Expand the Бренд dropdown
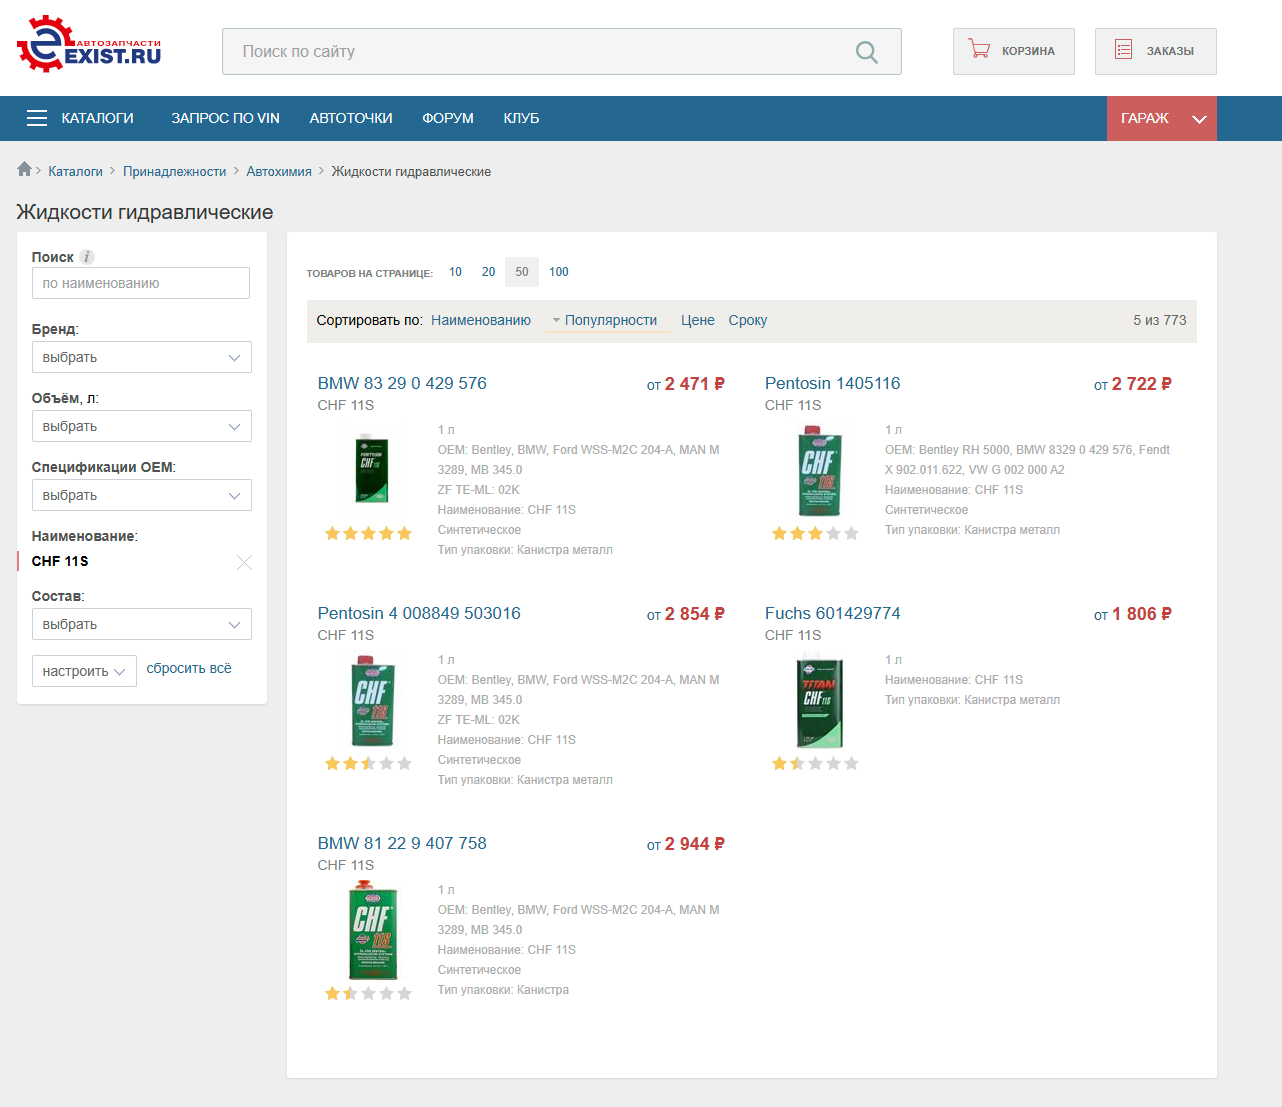1282x1107 pixels. point(142,357)
